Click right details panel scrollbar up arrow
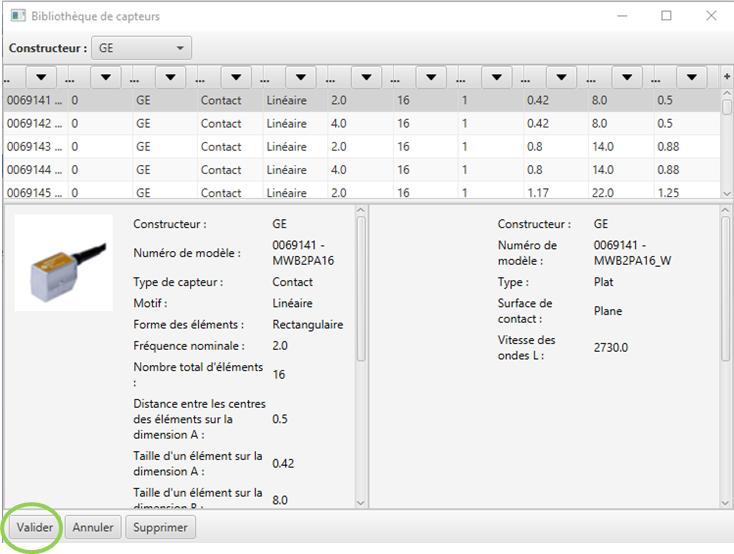The image size is (734, 554). (725, 210)
